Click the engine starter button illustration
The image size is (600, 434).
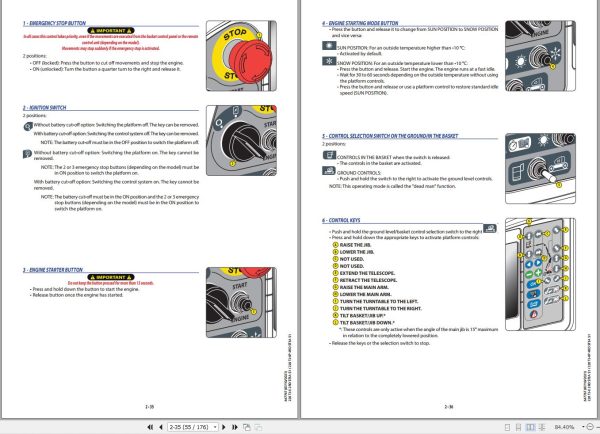coord(241,302)
